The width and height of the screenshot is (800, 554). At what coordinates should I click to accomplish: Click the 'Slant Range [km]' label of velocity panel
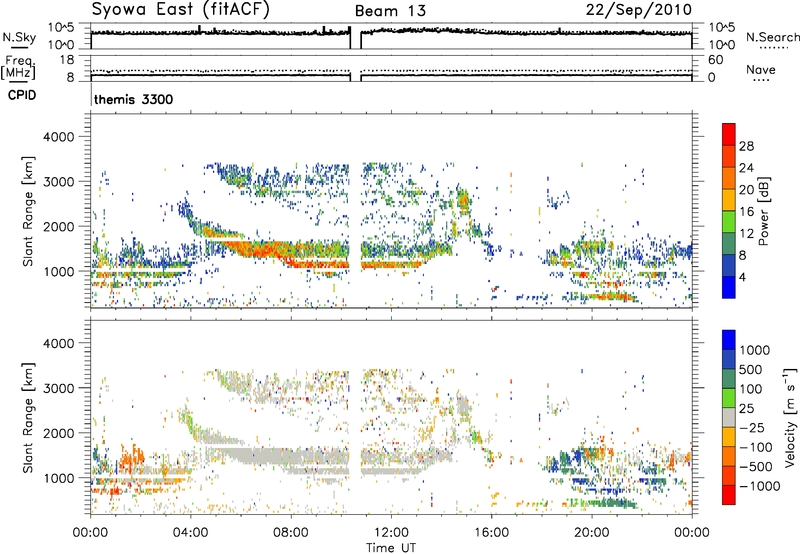point(28,417)
